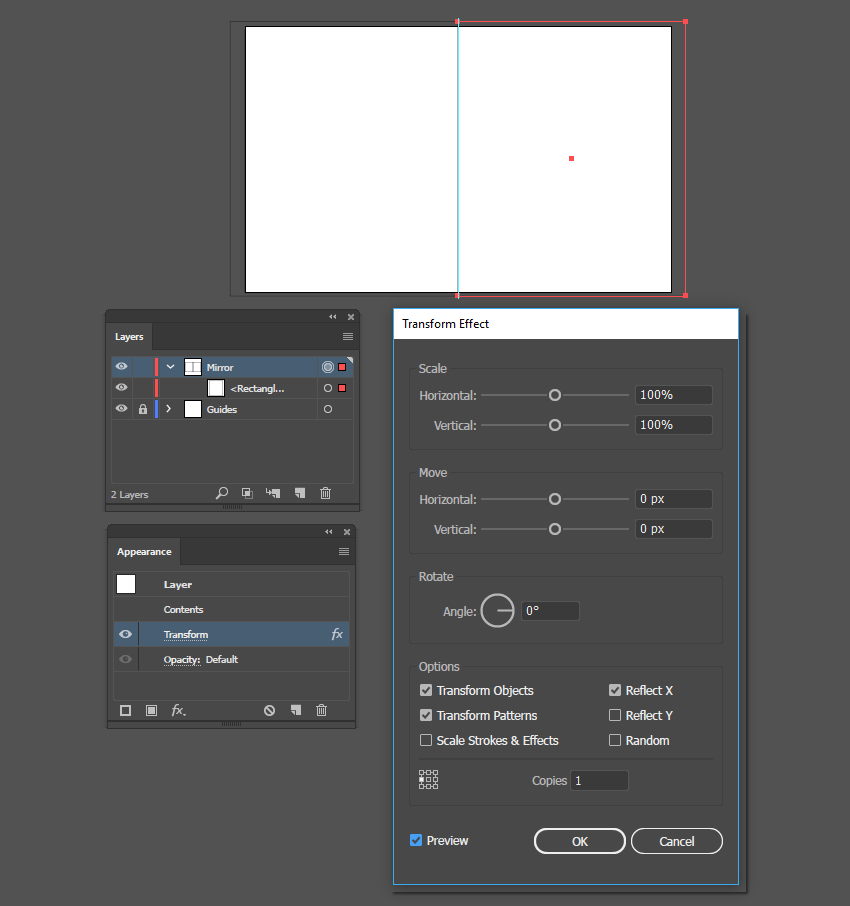Uncheck the Preview checkbox
Screen dimensions: 850x906
tap(415, 841)
